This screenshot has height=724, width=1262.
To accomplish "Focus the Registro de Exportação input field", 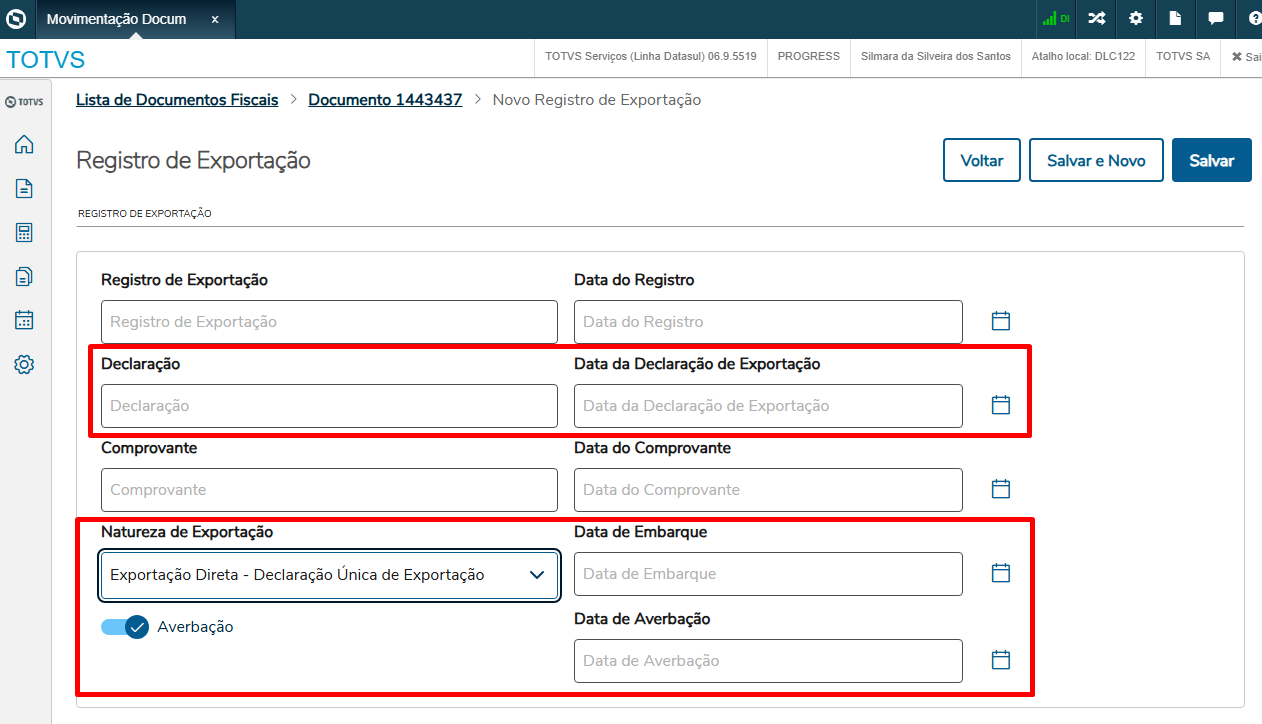I will click(x=329, y=322).
